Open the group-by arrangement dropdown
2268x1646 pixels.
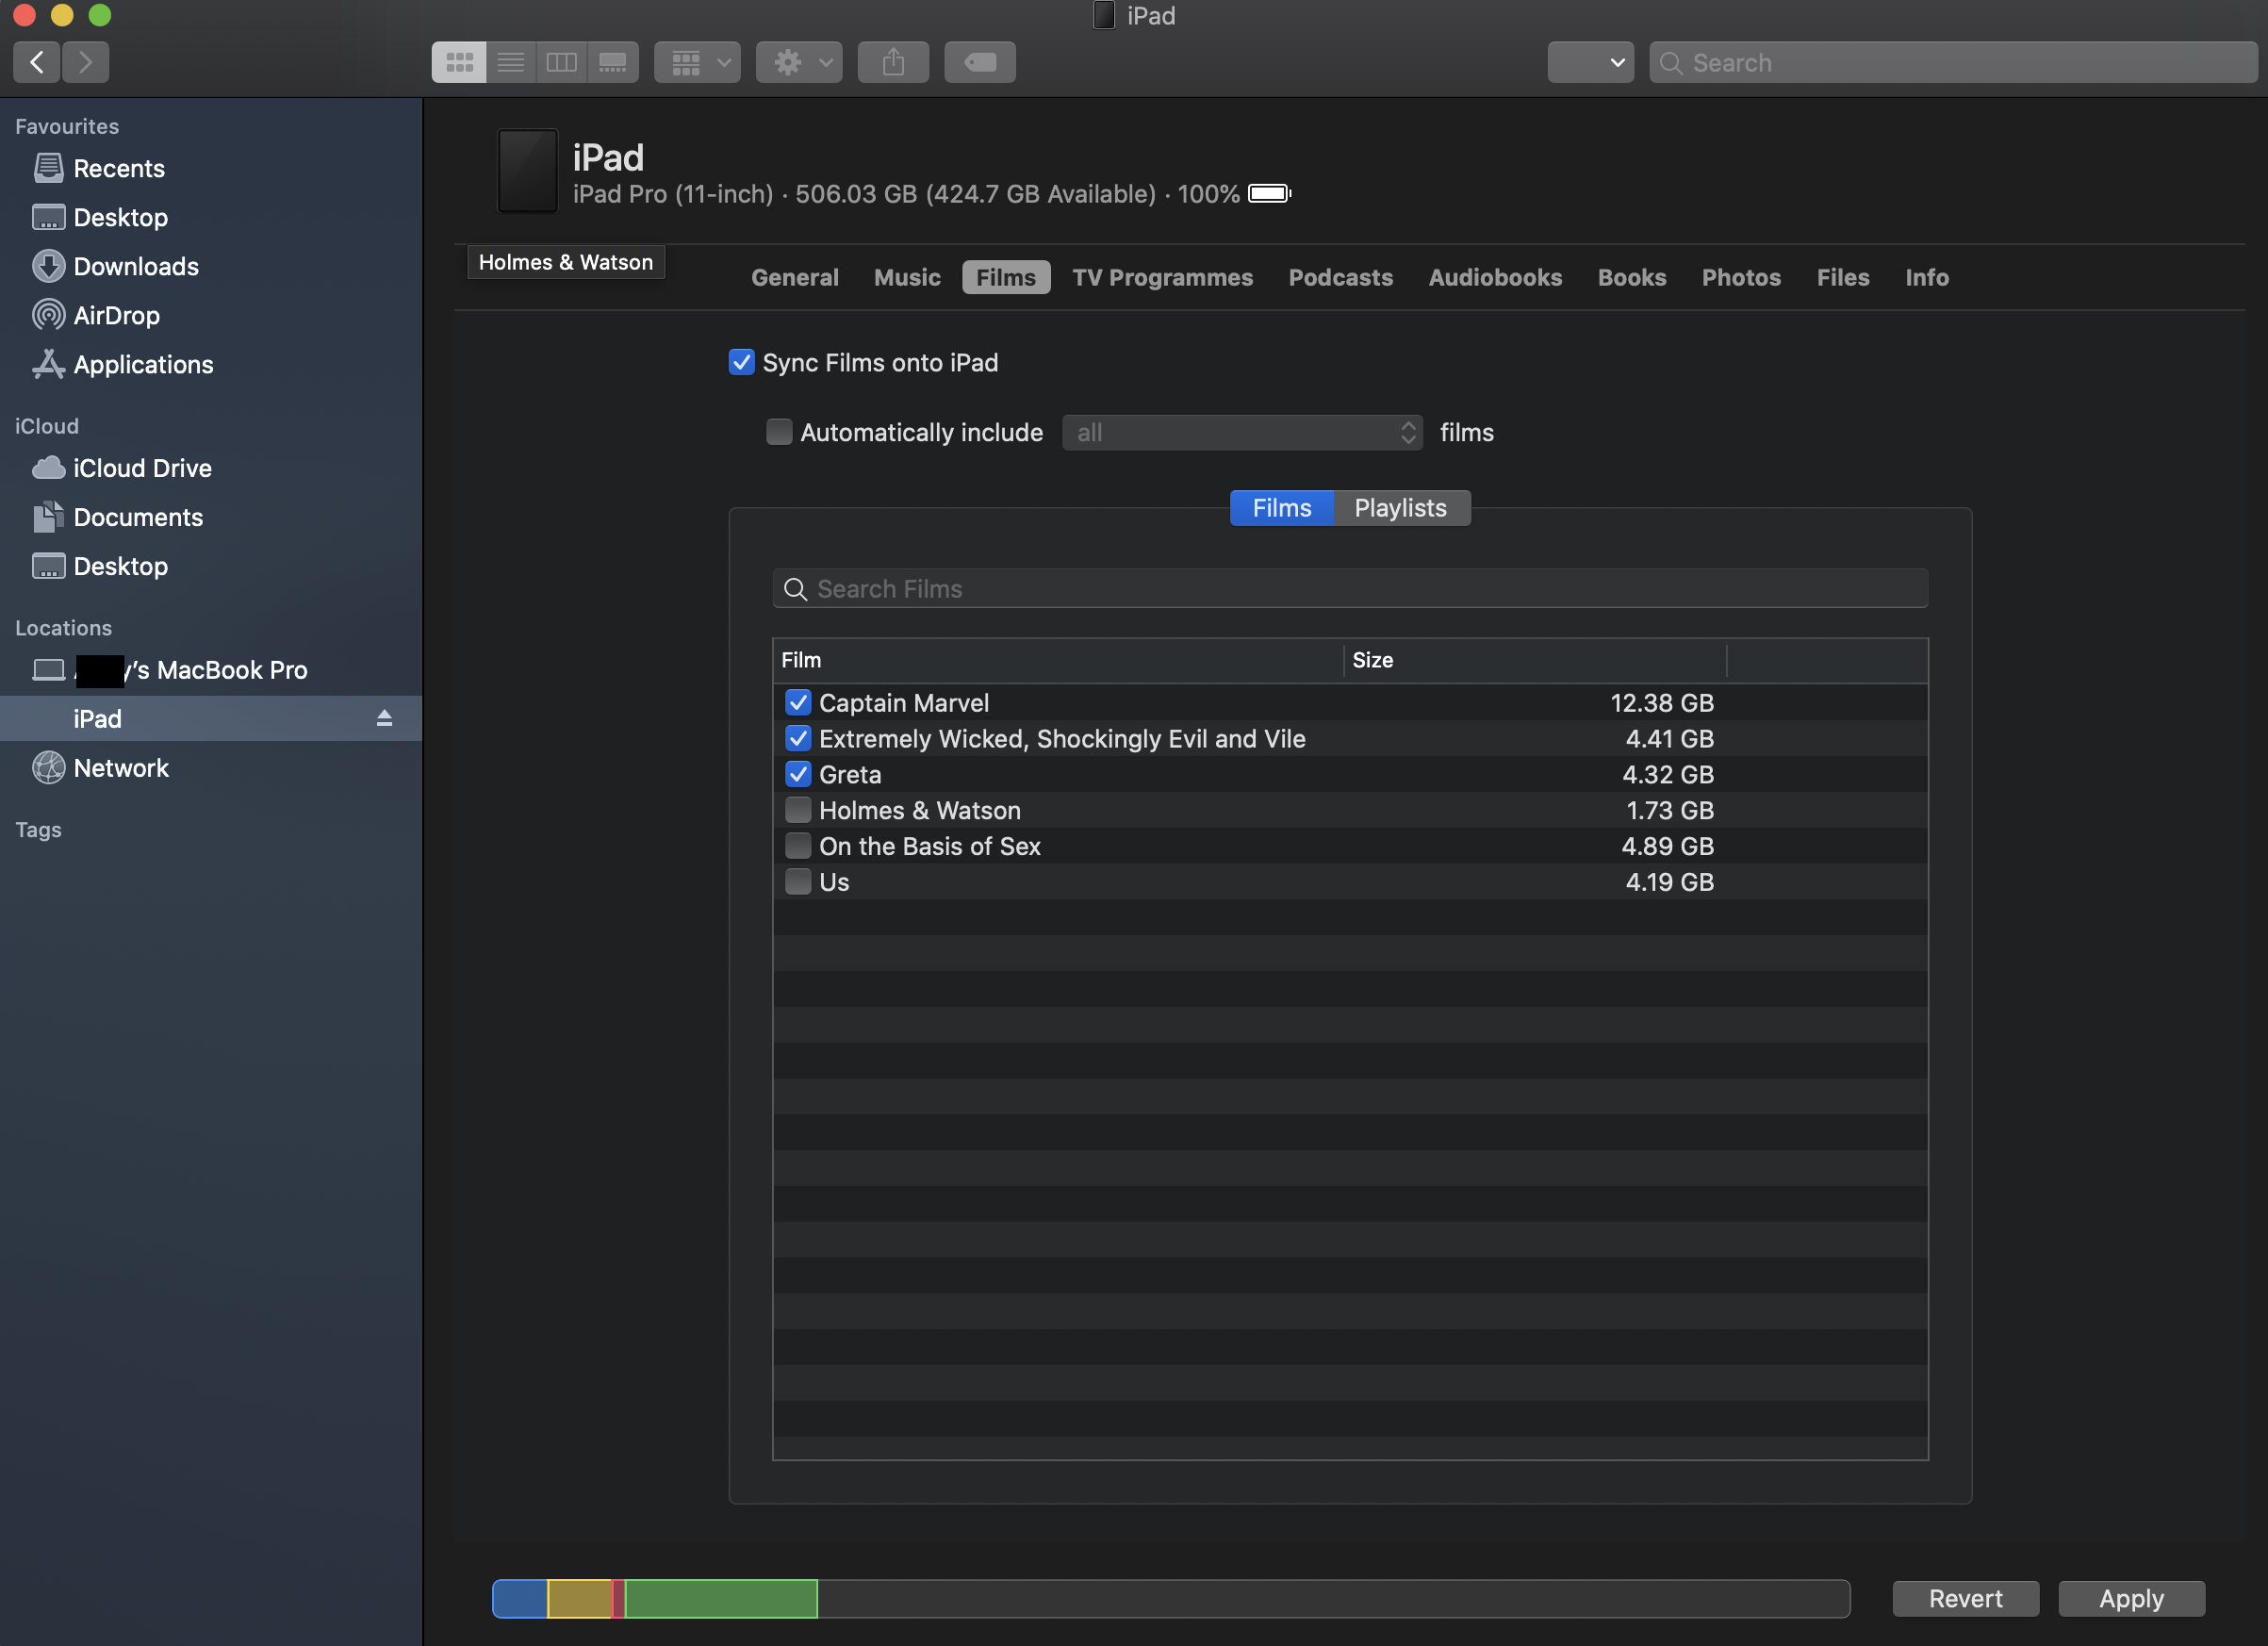tap(697, 62)
